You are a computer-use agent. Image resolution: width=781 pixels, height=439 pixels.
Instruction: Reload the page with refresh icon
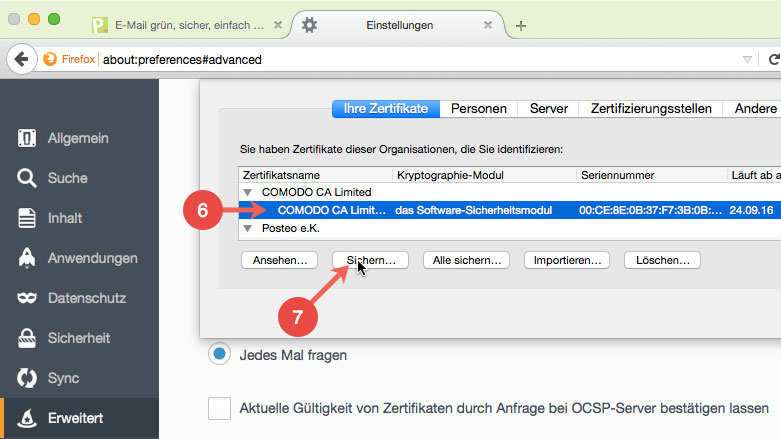(x=774, y=59)
